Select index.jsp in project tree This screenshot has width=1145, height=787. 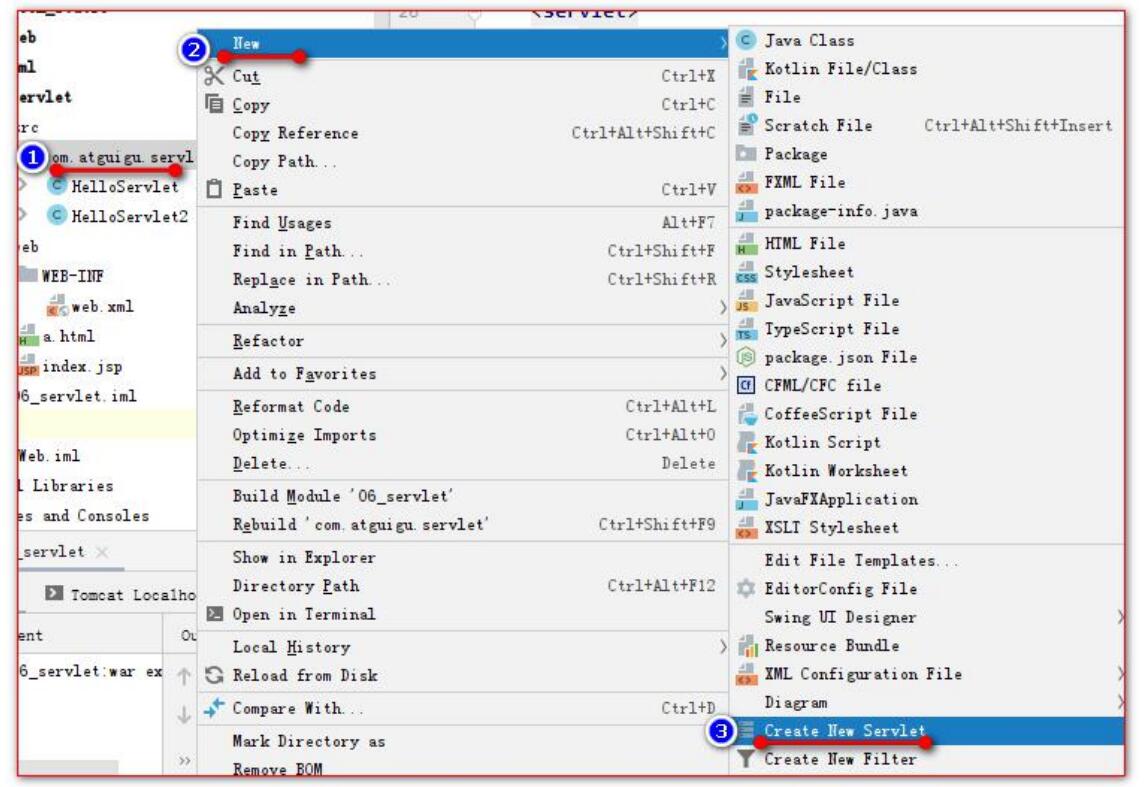click(82, 366)
